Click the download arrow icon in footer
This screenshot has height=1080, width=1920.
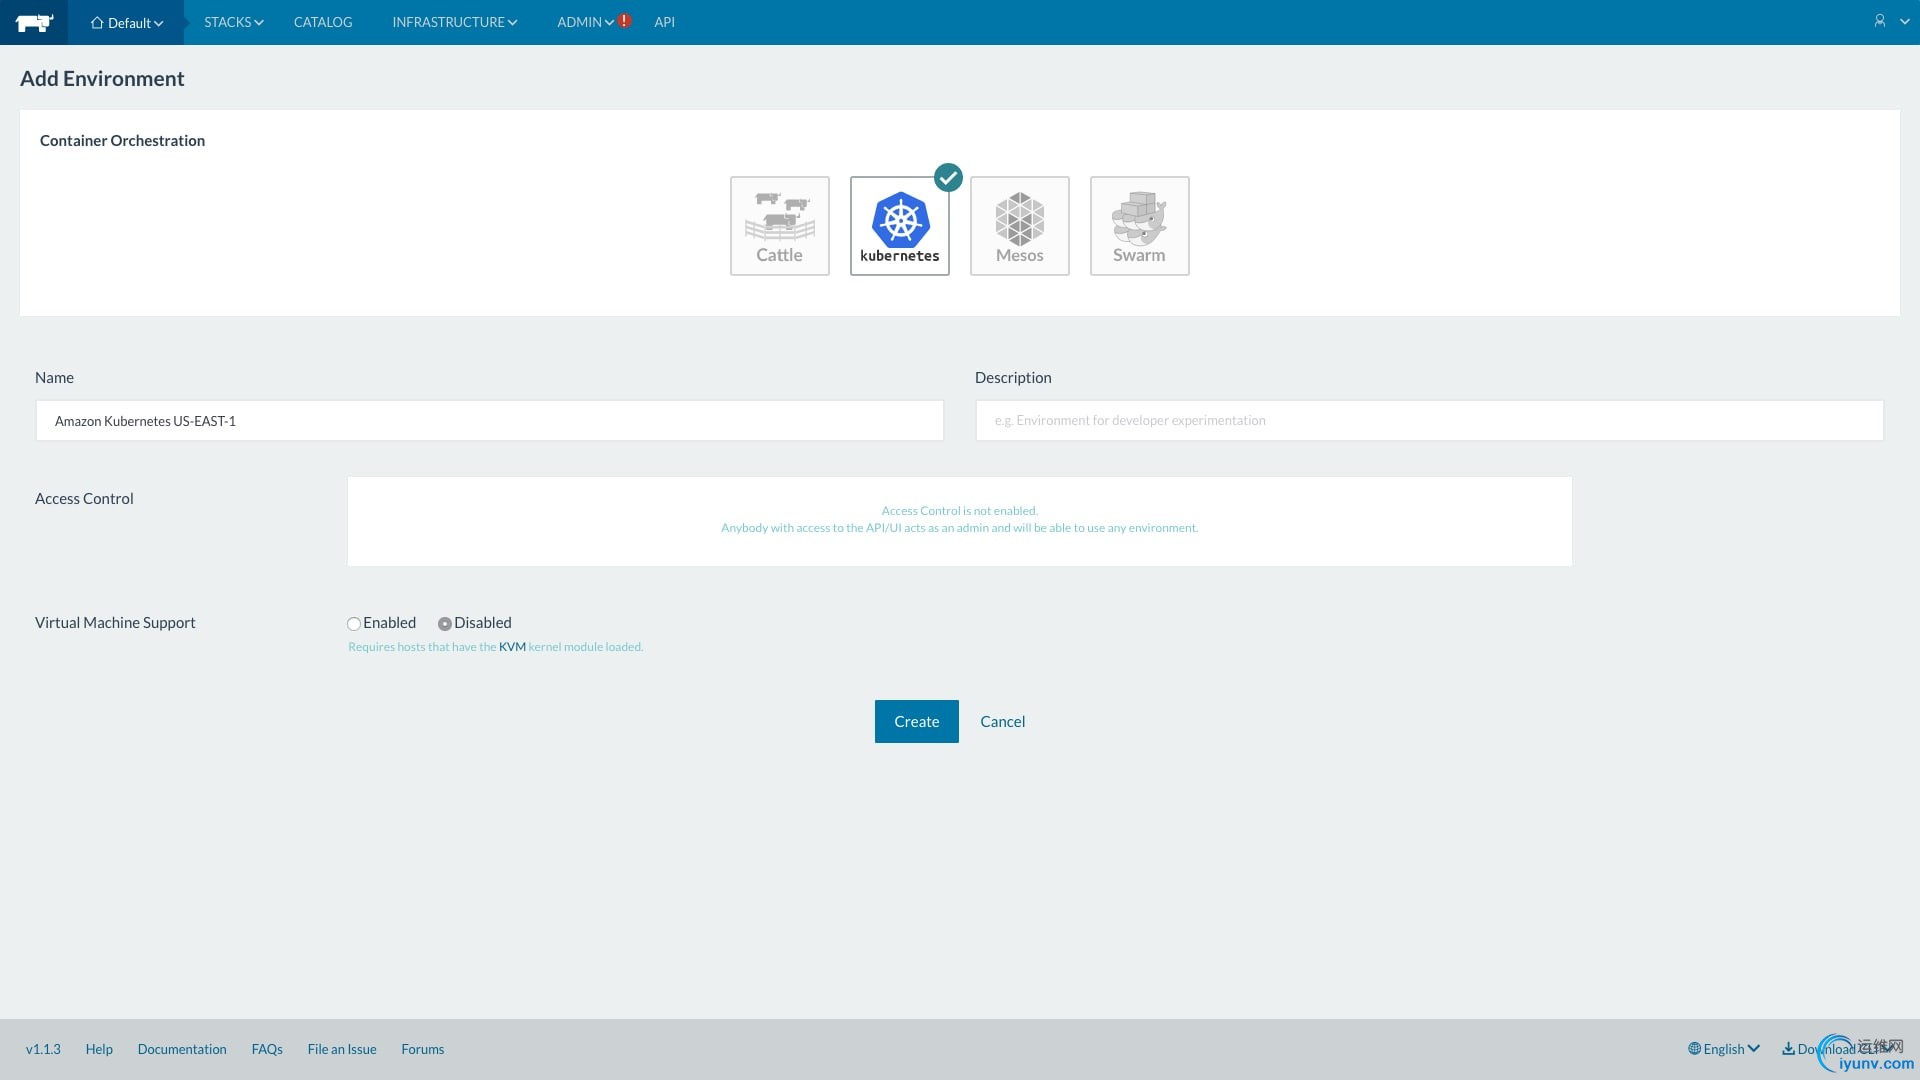click(1788, 1049)
